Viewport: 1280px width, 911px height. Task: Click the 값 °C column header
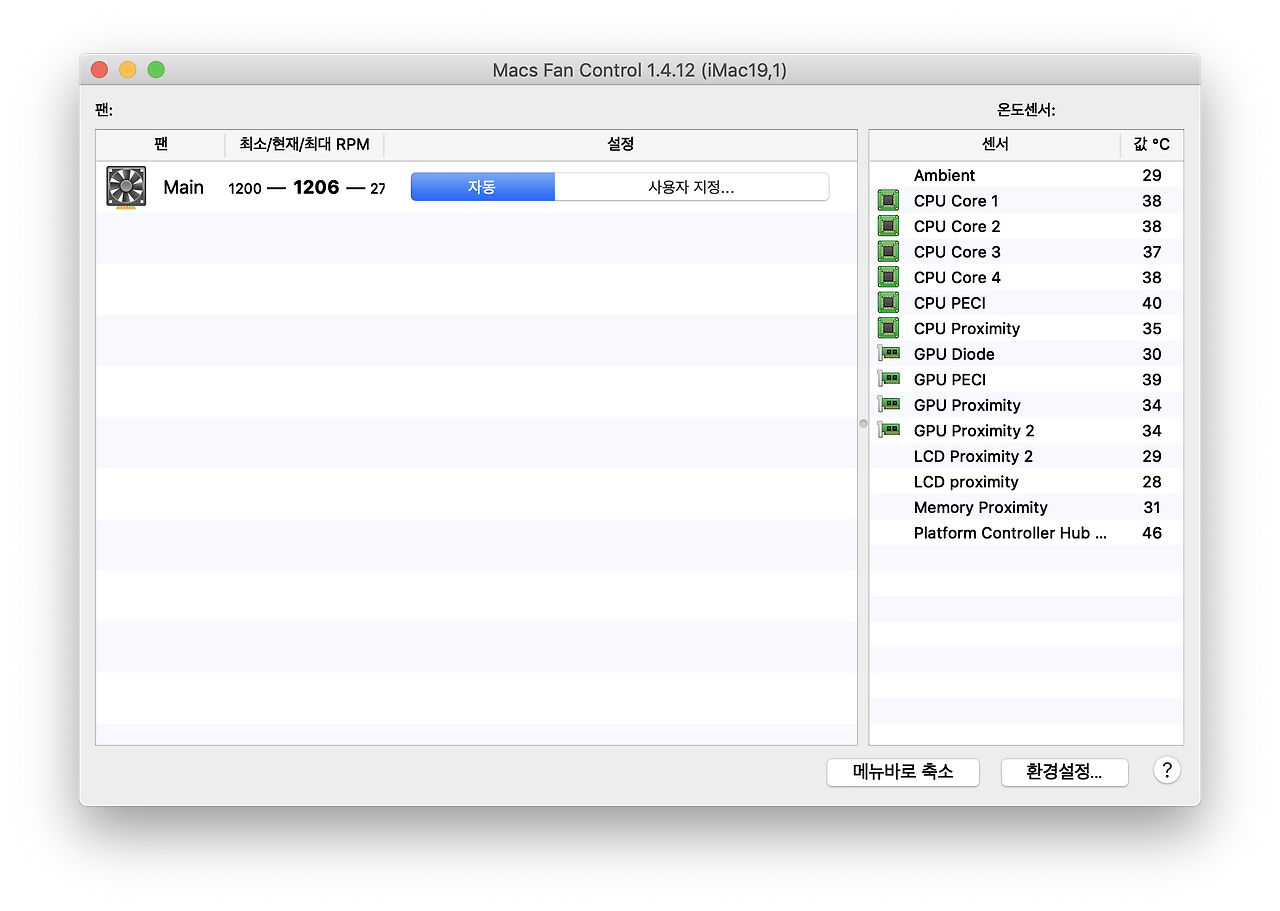pos(1152,145)
